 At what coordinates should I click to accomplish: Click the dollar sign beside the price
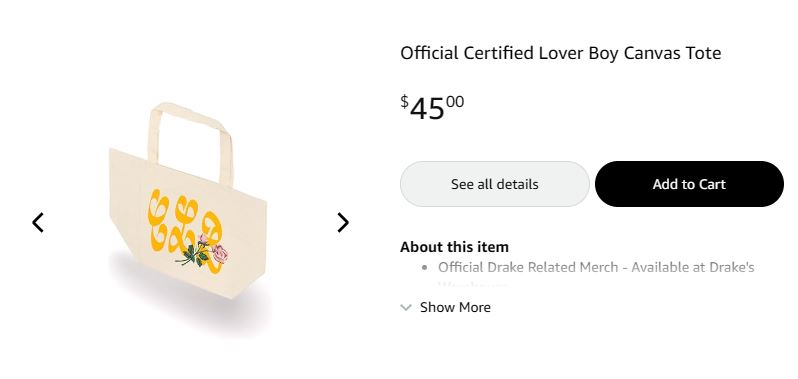[x=404, y=102]
